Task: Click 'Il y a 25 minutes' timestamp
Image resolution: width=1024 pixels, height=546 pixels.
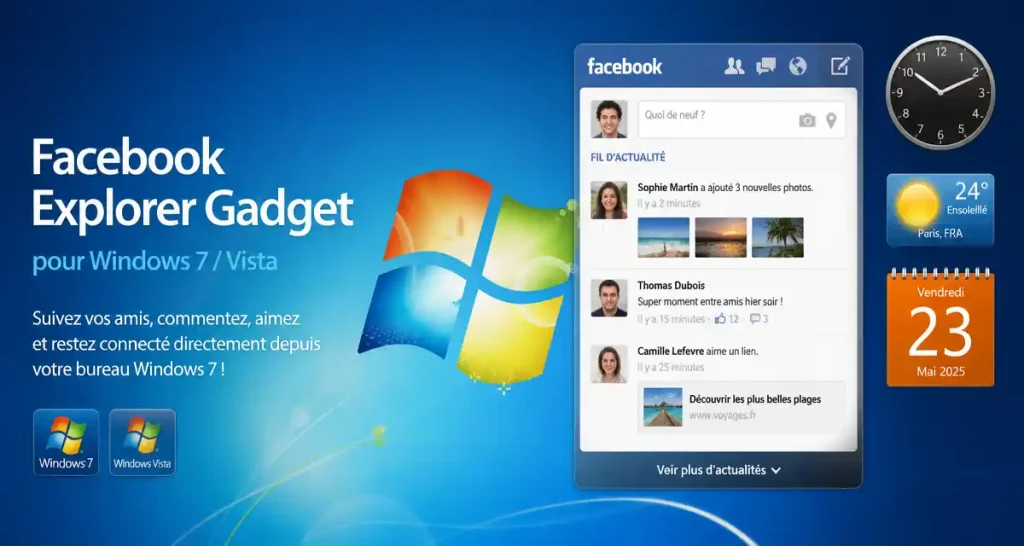Action: (671, 367)
